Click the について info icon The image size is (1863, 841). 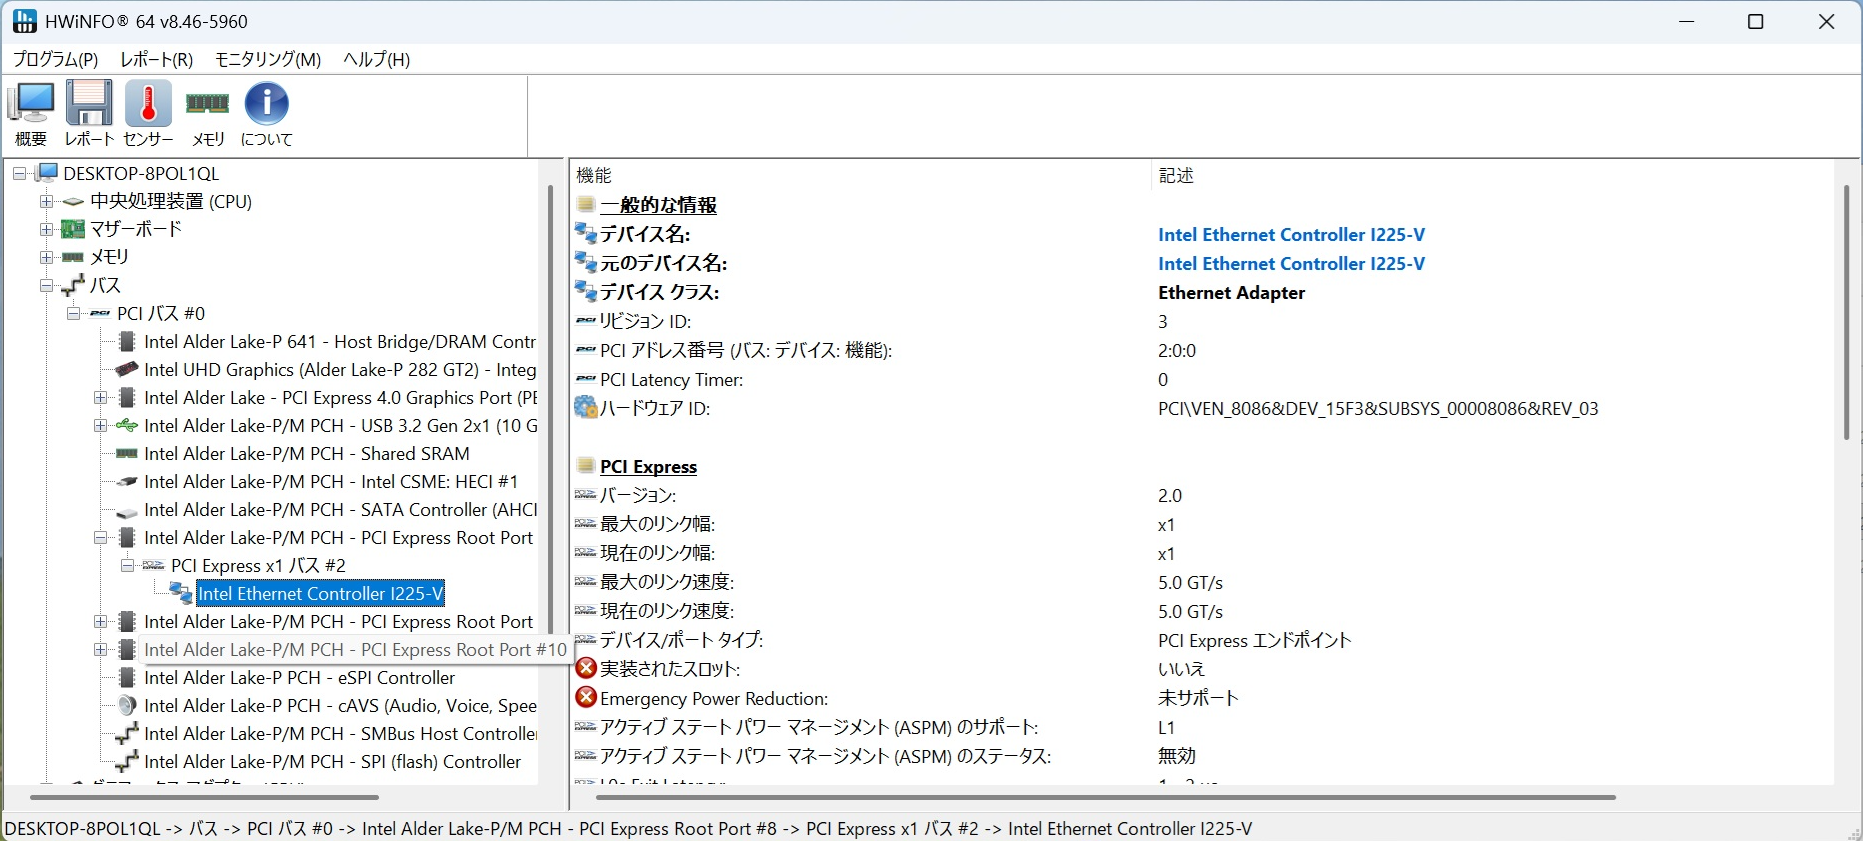coord(267,114)
